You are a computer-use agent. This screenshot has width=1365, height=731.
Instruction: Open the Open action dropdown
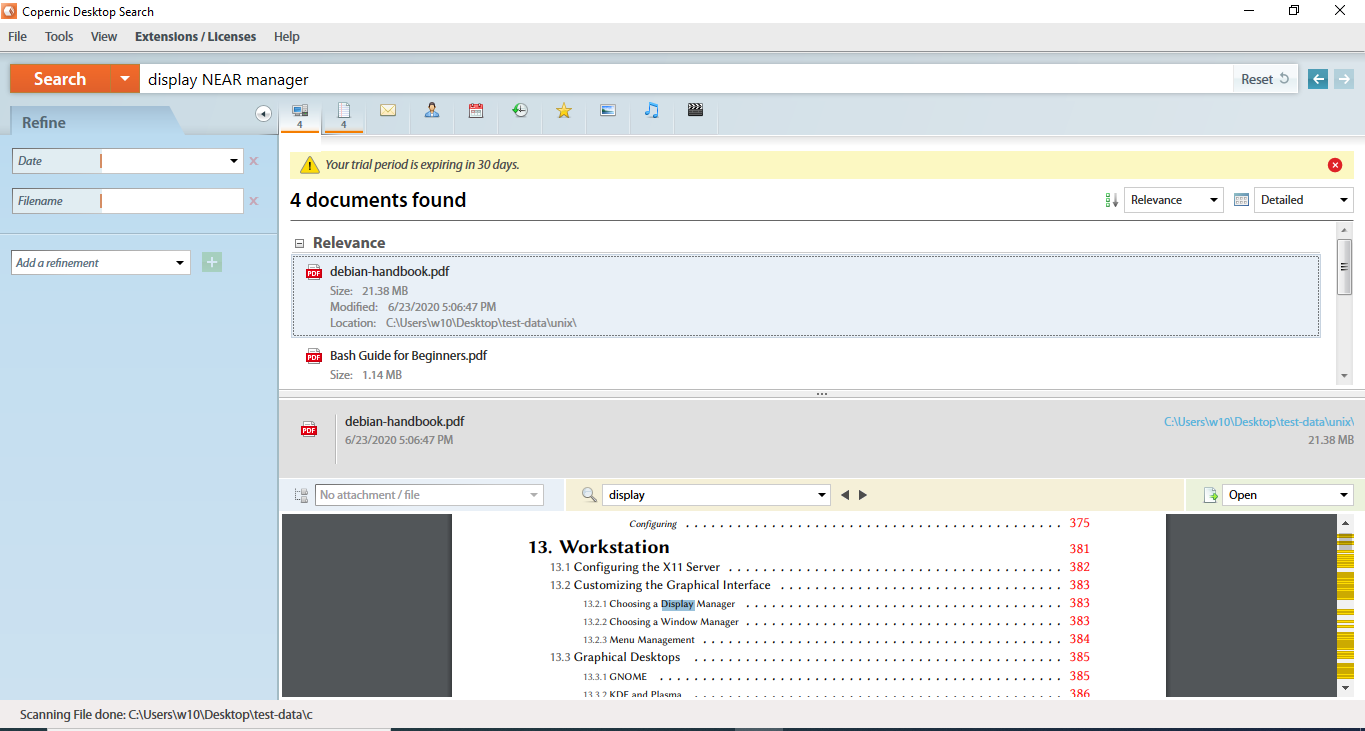click(1287, 495)
